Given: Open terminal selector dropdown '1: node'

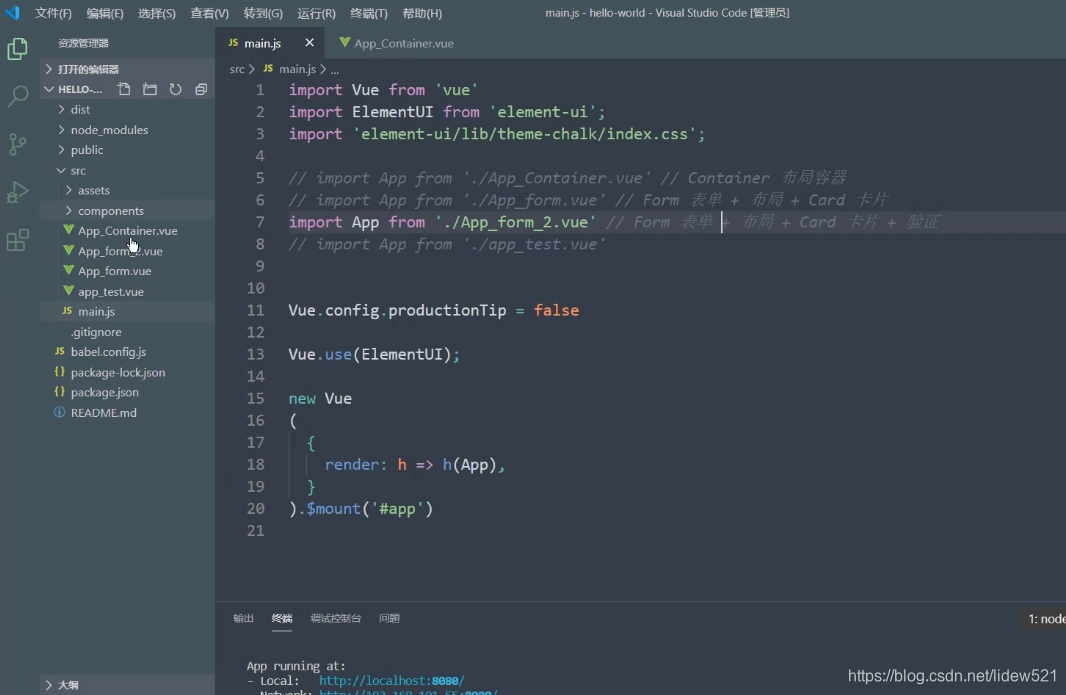Looking at the screenshot, I should [1044, 618].
